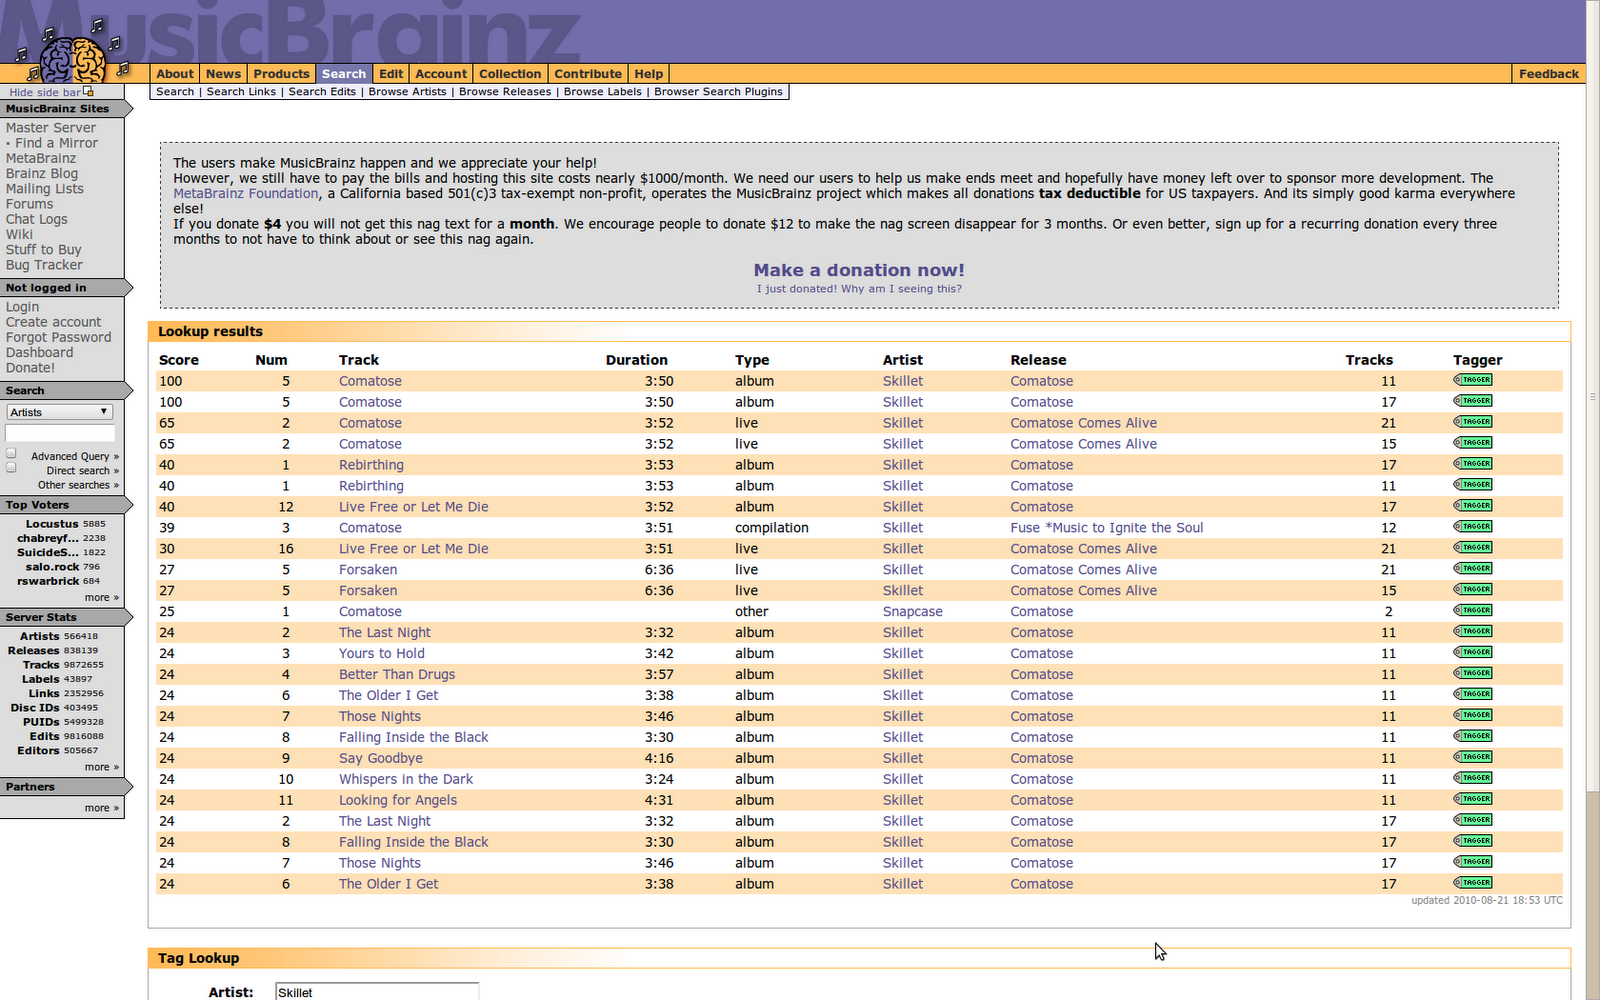Click Tagger icon for Falling Inside the Black, 17 tracks
The height and width of the screenshot is (1000, 1600).
pyautogui.click(x=1473, y=841)
